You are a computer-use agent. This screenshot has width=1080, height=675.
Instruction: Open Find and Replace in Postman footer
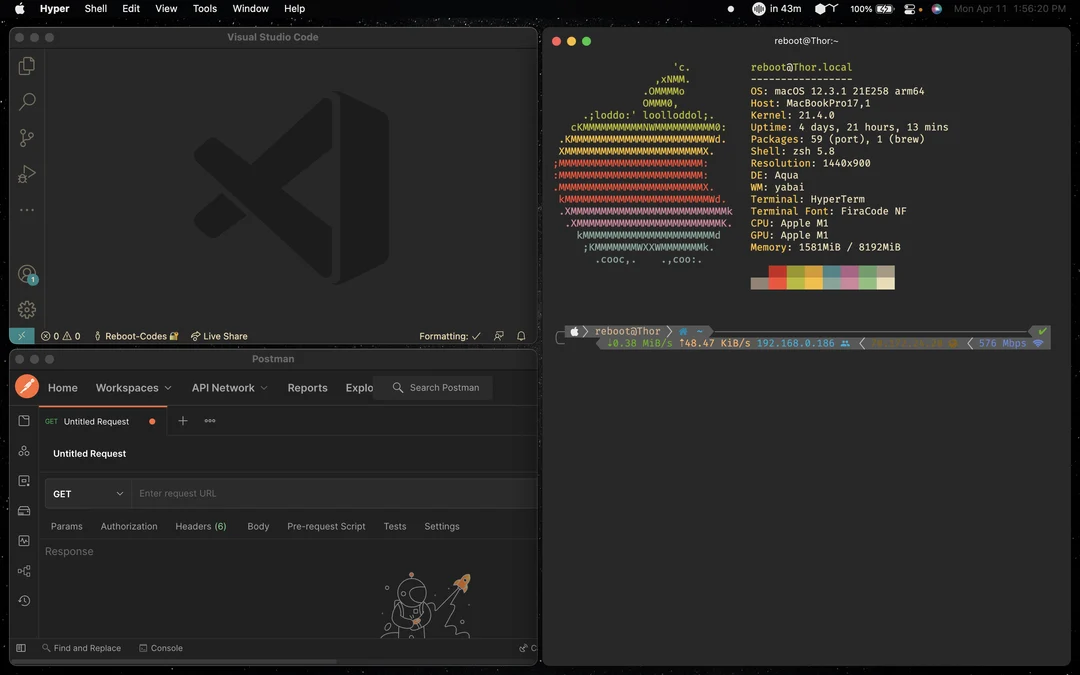coord(80,648)
